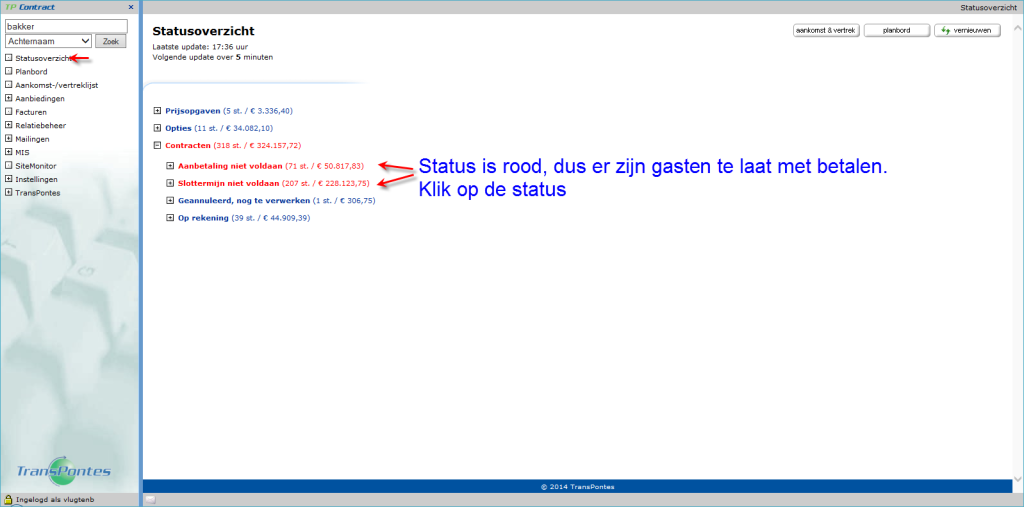Screen dimensions: 1024x507
Task: Click the aankomst & vertrek button
Action: pyautogui.click(x=825, y=31)
